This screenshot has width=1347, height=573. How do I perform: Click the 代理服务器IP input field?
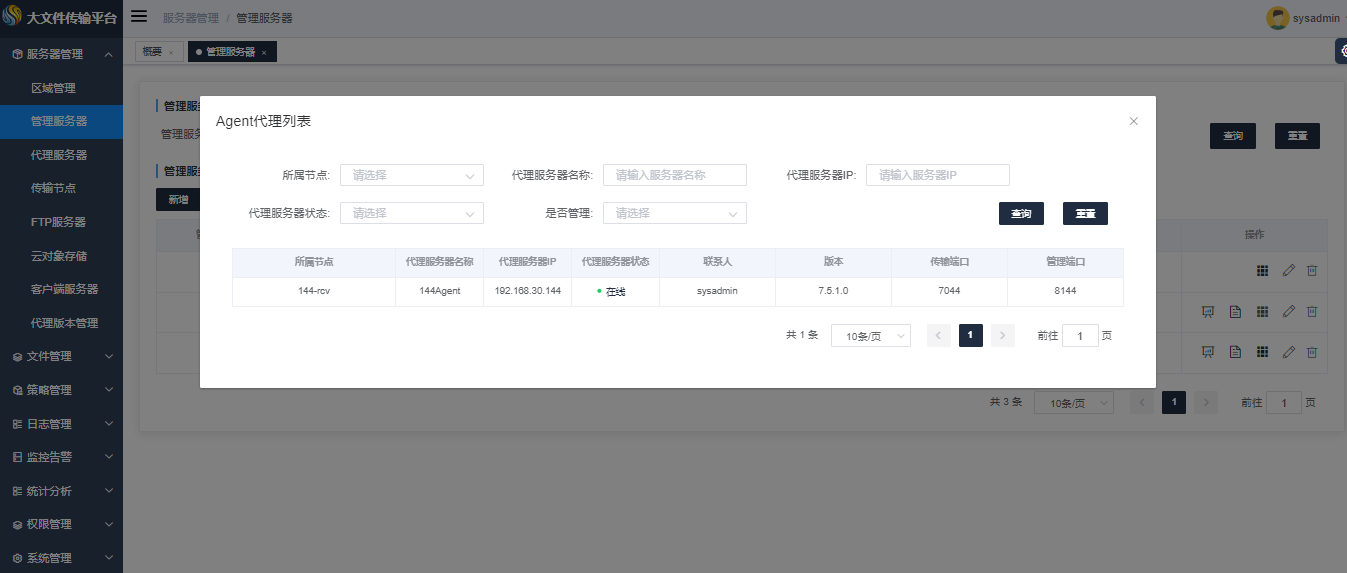tap(937, 175)
